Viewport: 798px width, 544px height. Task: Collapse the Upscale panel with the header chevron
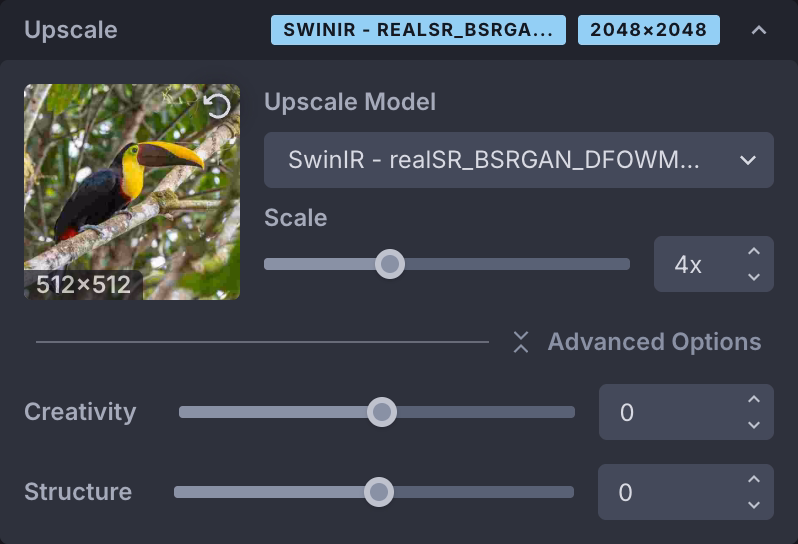click(x=758, y=30)
